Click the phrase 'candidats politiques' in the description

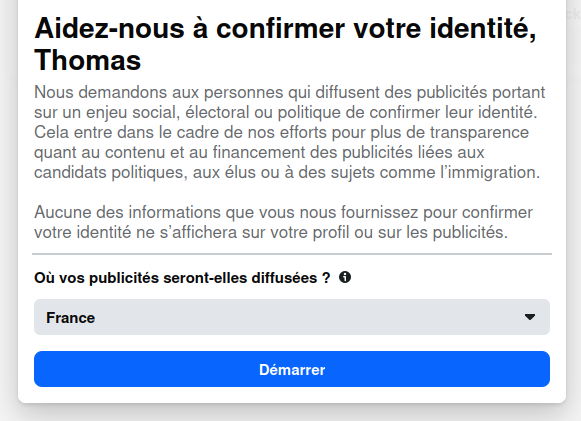coord(110,173)
